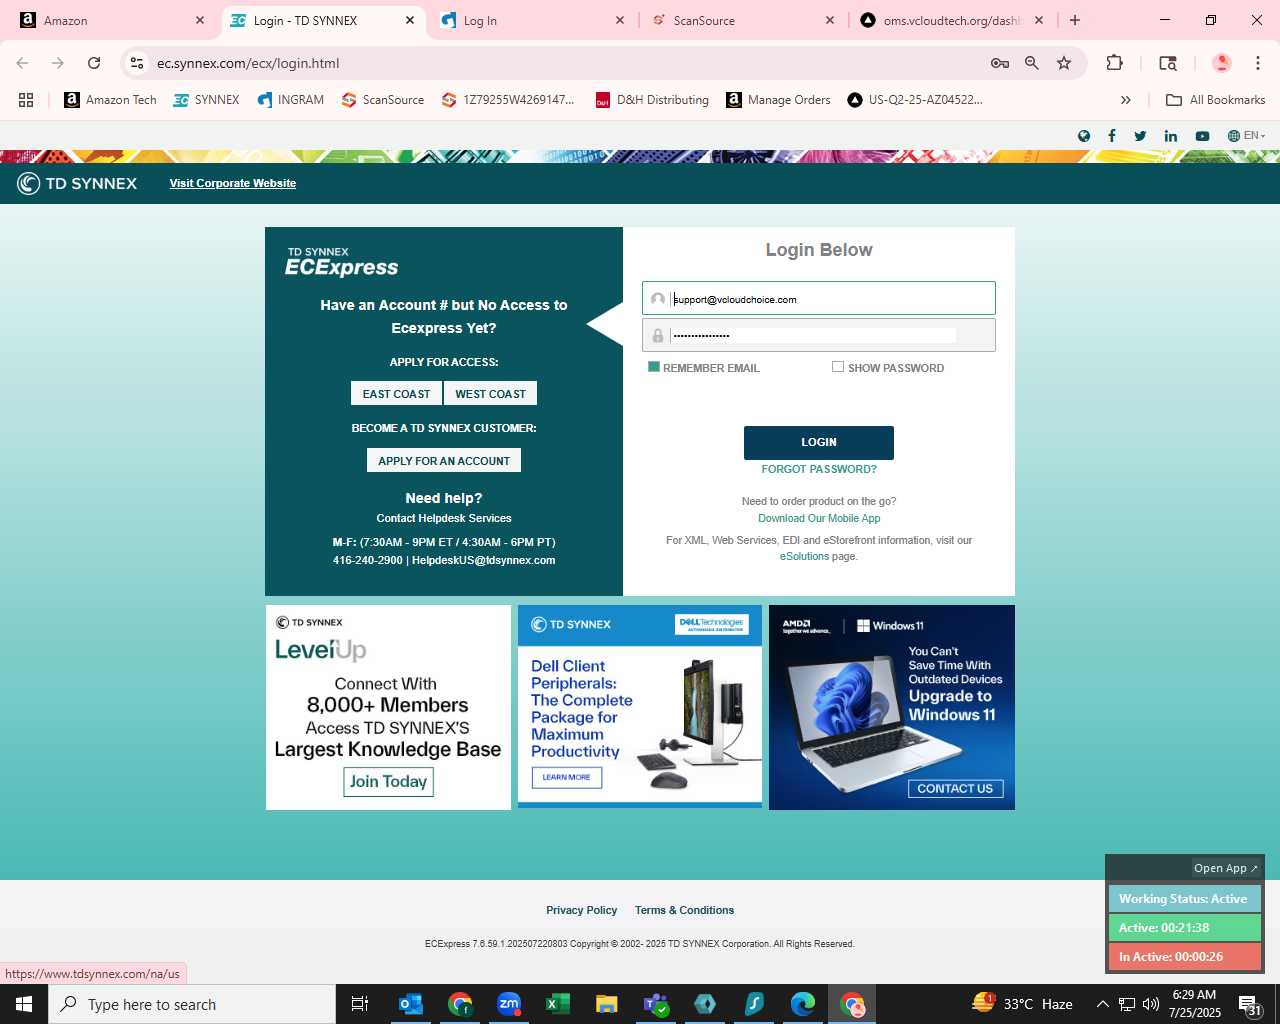This screenshot has width=1280, height=1024.
Task: Open the eSolutions page link
Action: pos(804,556)
